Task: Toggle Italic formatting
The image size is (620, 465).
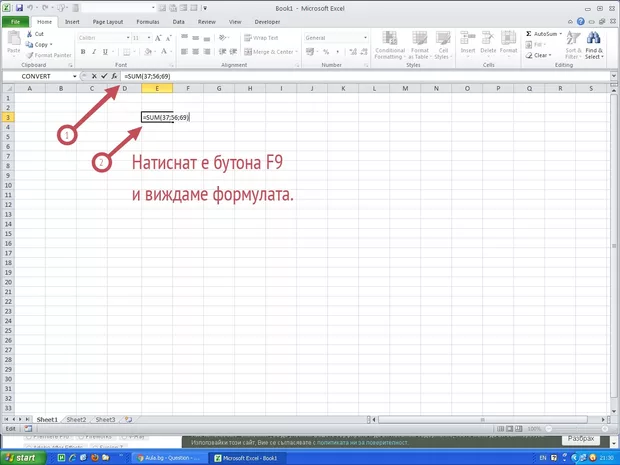Action: tap(94, 52)
